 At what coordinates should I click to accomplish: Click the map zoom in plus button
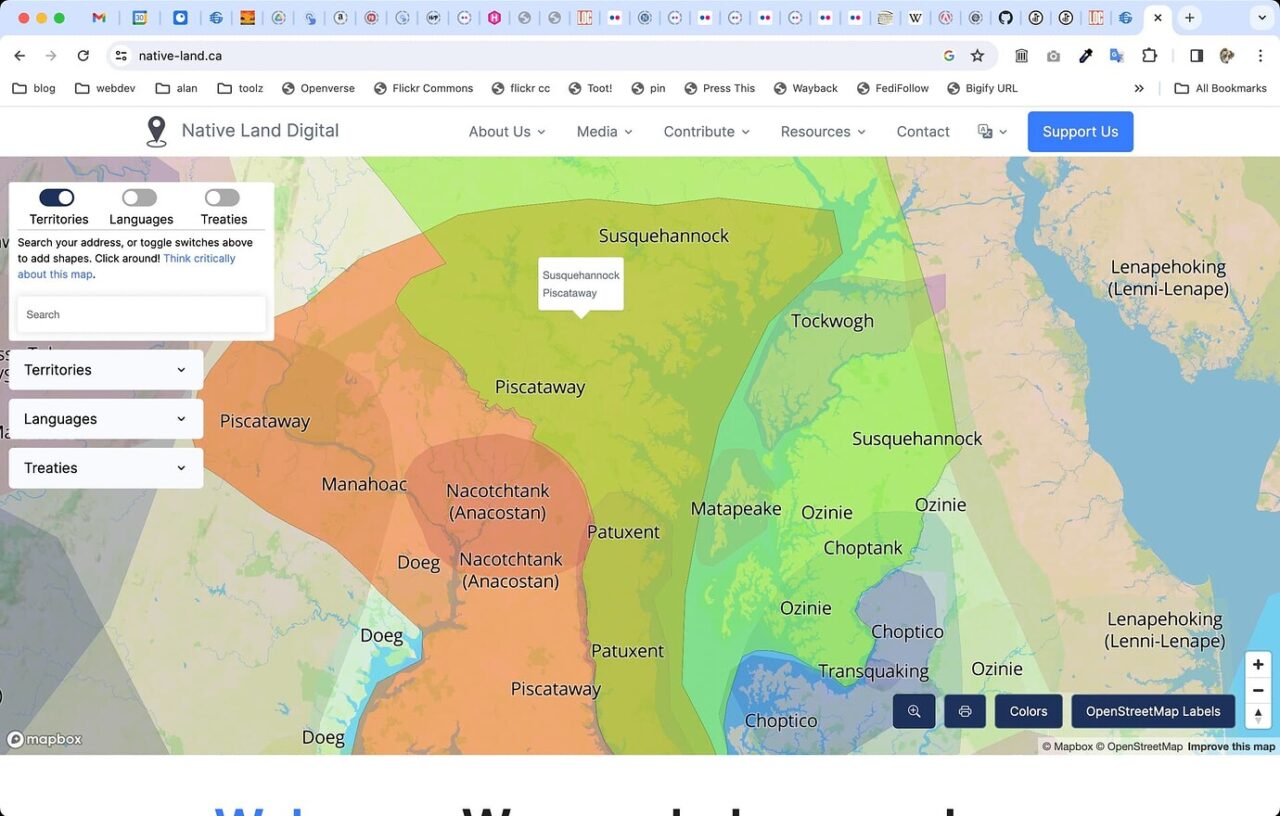click(x=1258, y=665)
